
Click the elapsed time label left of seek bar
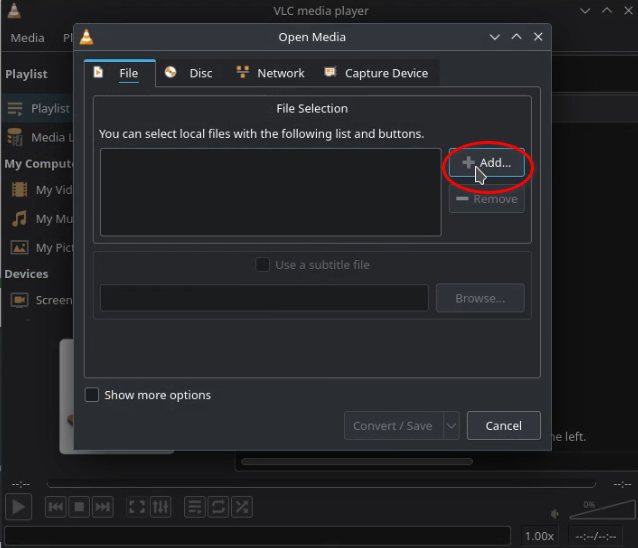click(x=21, y=484)
